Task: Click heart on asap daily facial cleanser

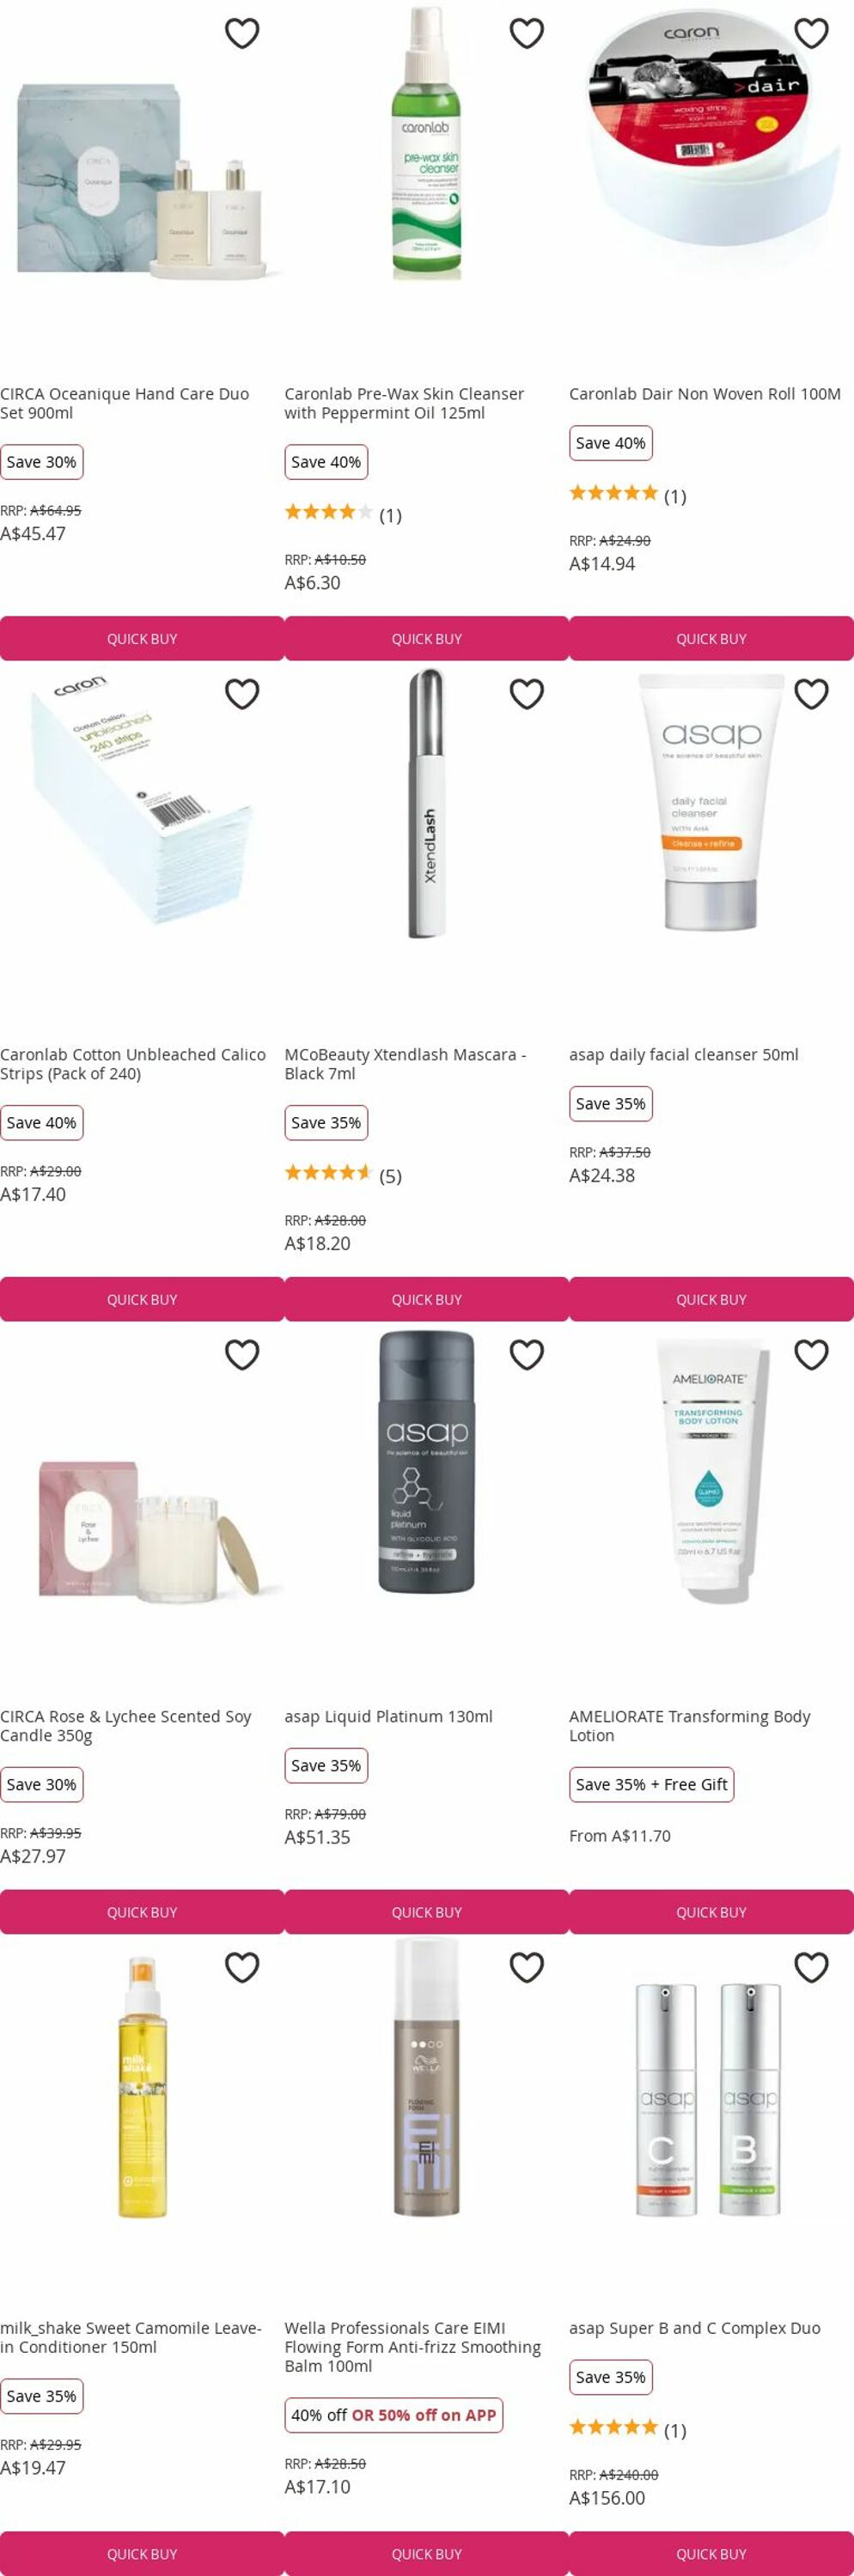Action: 811,694
